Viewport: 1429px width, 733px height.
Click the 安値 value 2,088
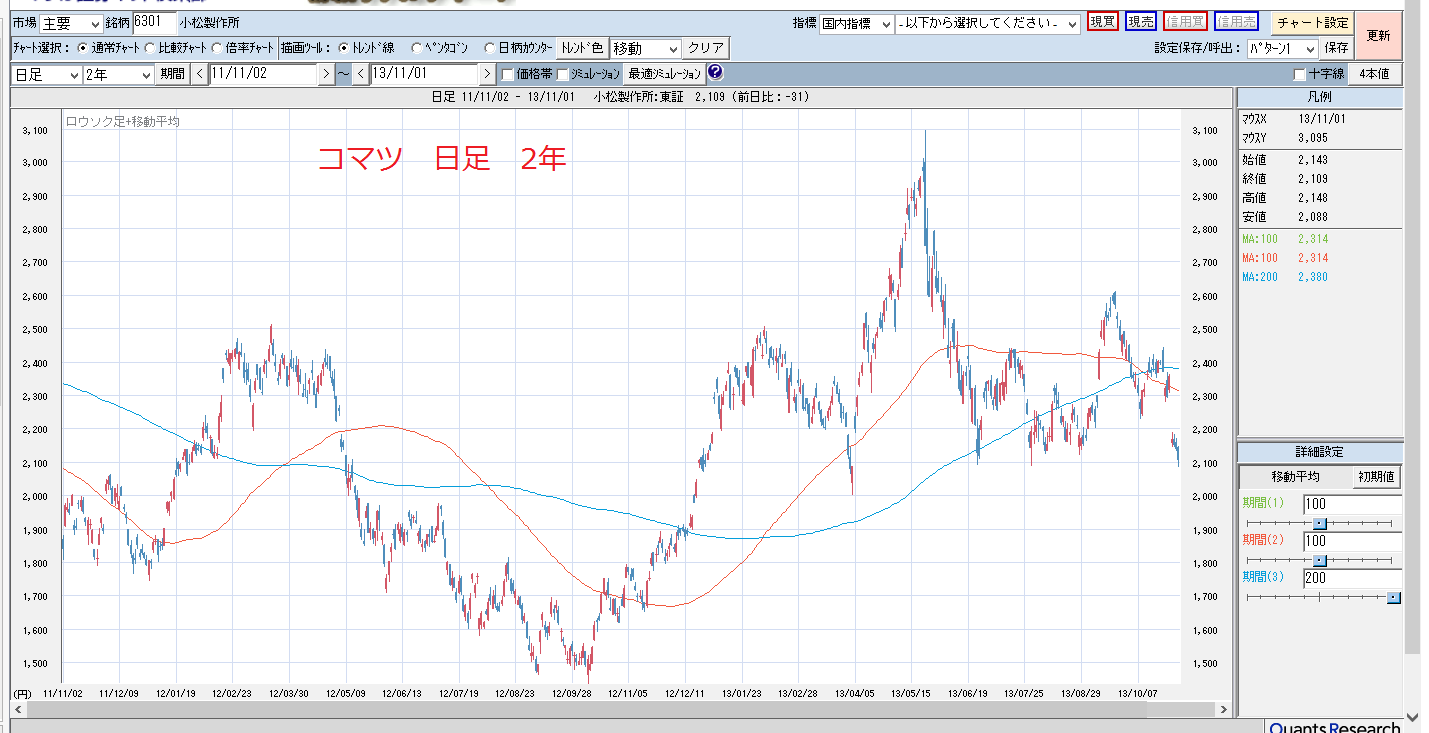(x=1311, y=217)
